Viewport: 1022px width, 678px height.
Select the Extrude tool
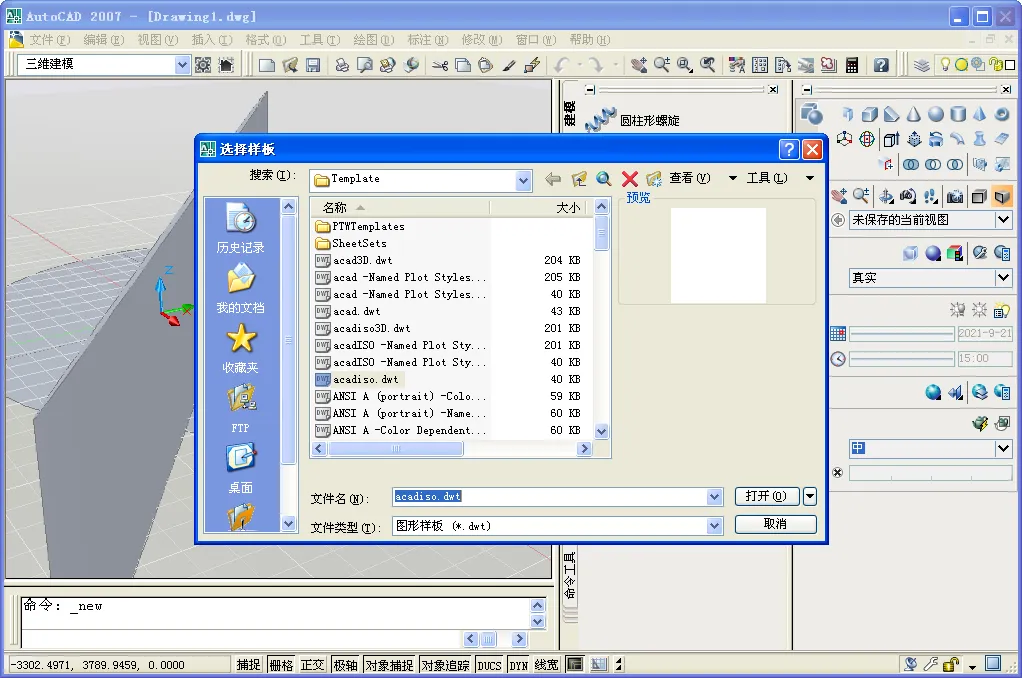pyautogui.click(x=892, y=138)
